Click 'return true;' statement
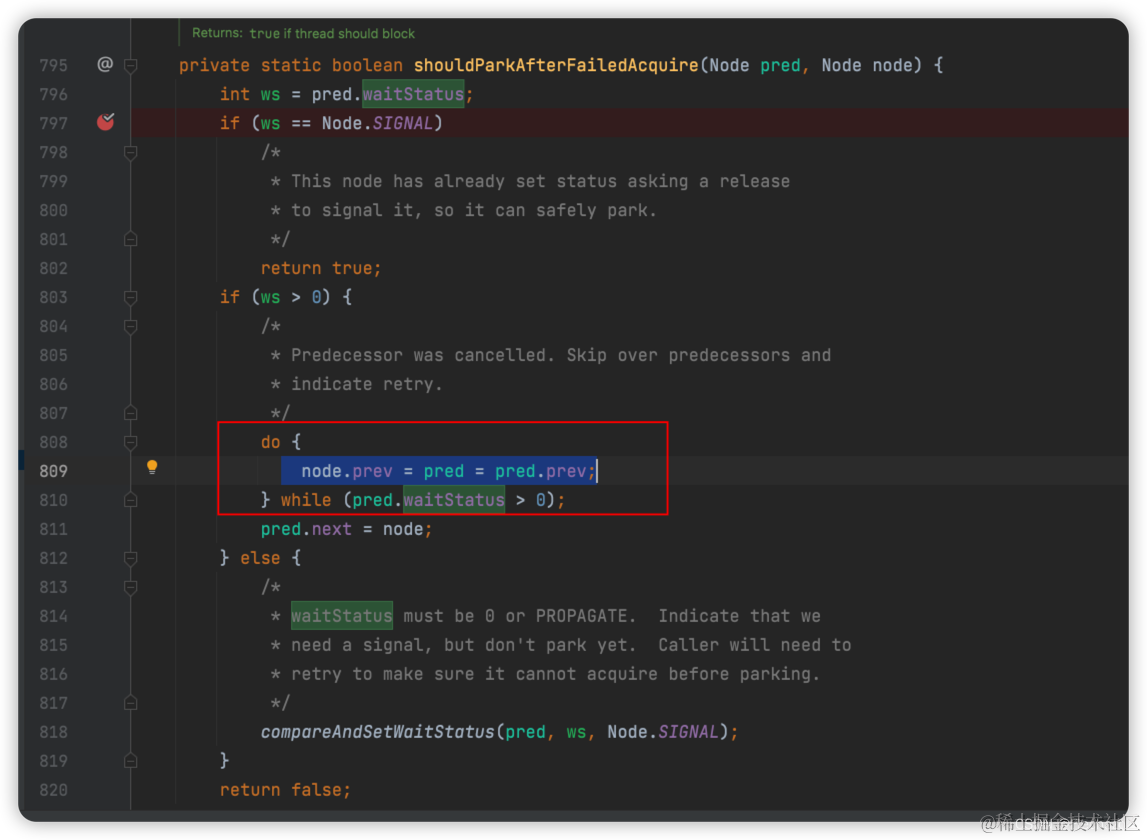This screenshot has width=1147, height=840. 321,269
